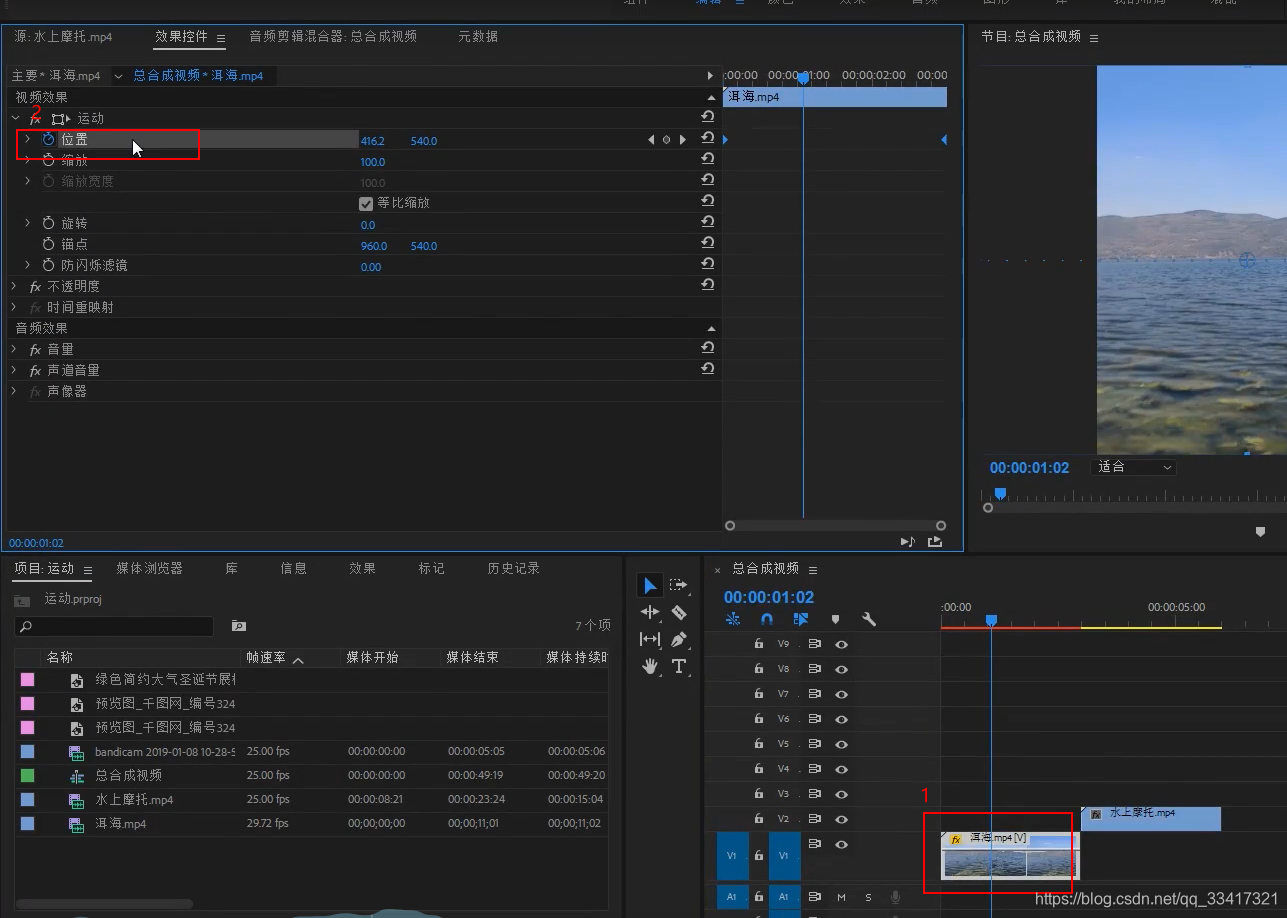Reset the 不透明度 effect

[707, 285]
